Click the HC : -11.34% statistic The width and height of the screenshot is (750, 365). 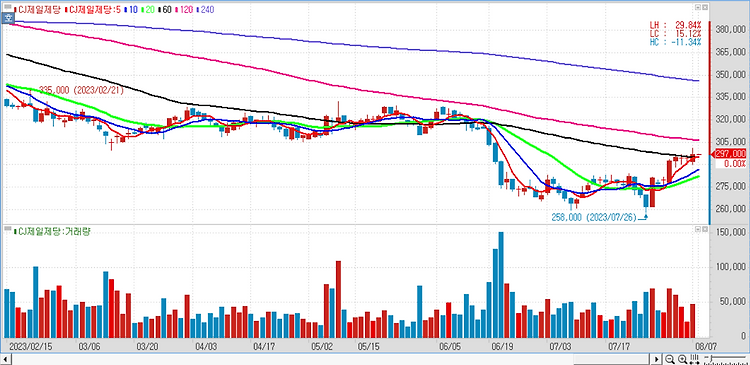click(675, 42)
